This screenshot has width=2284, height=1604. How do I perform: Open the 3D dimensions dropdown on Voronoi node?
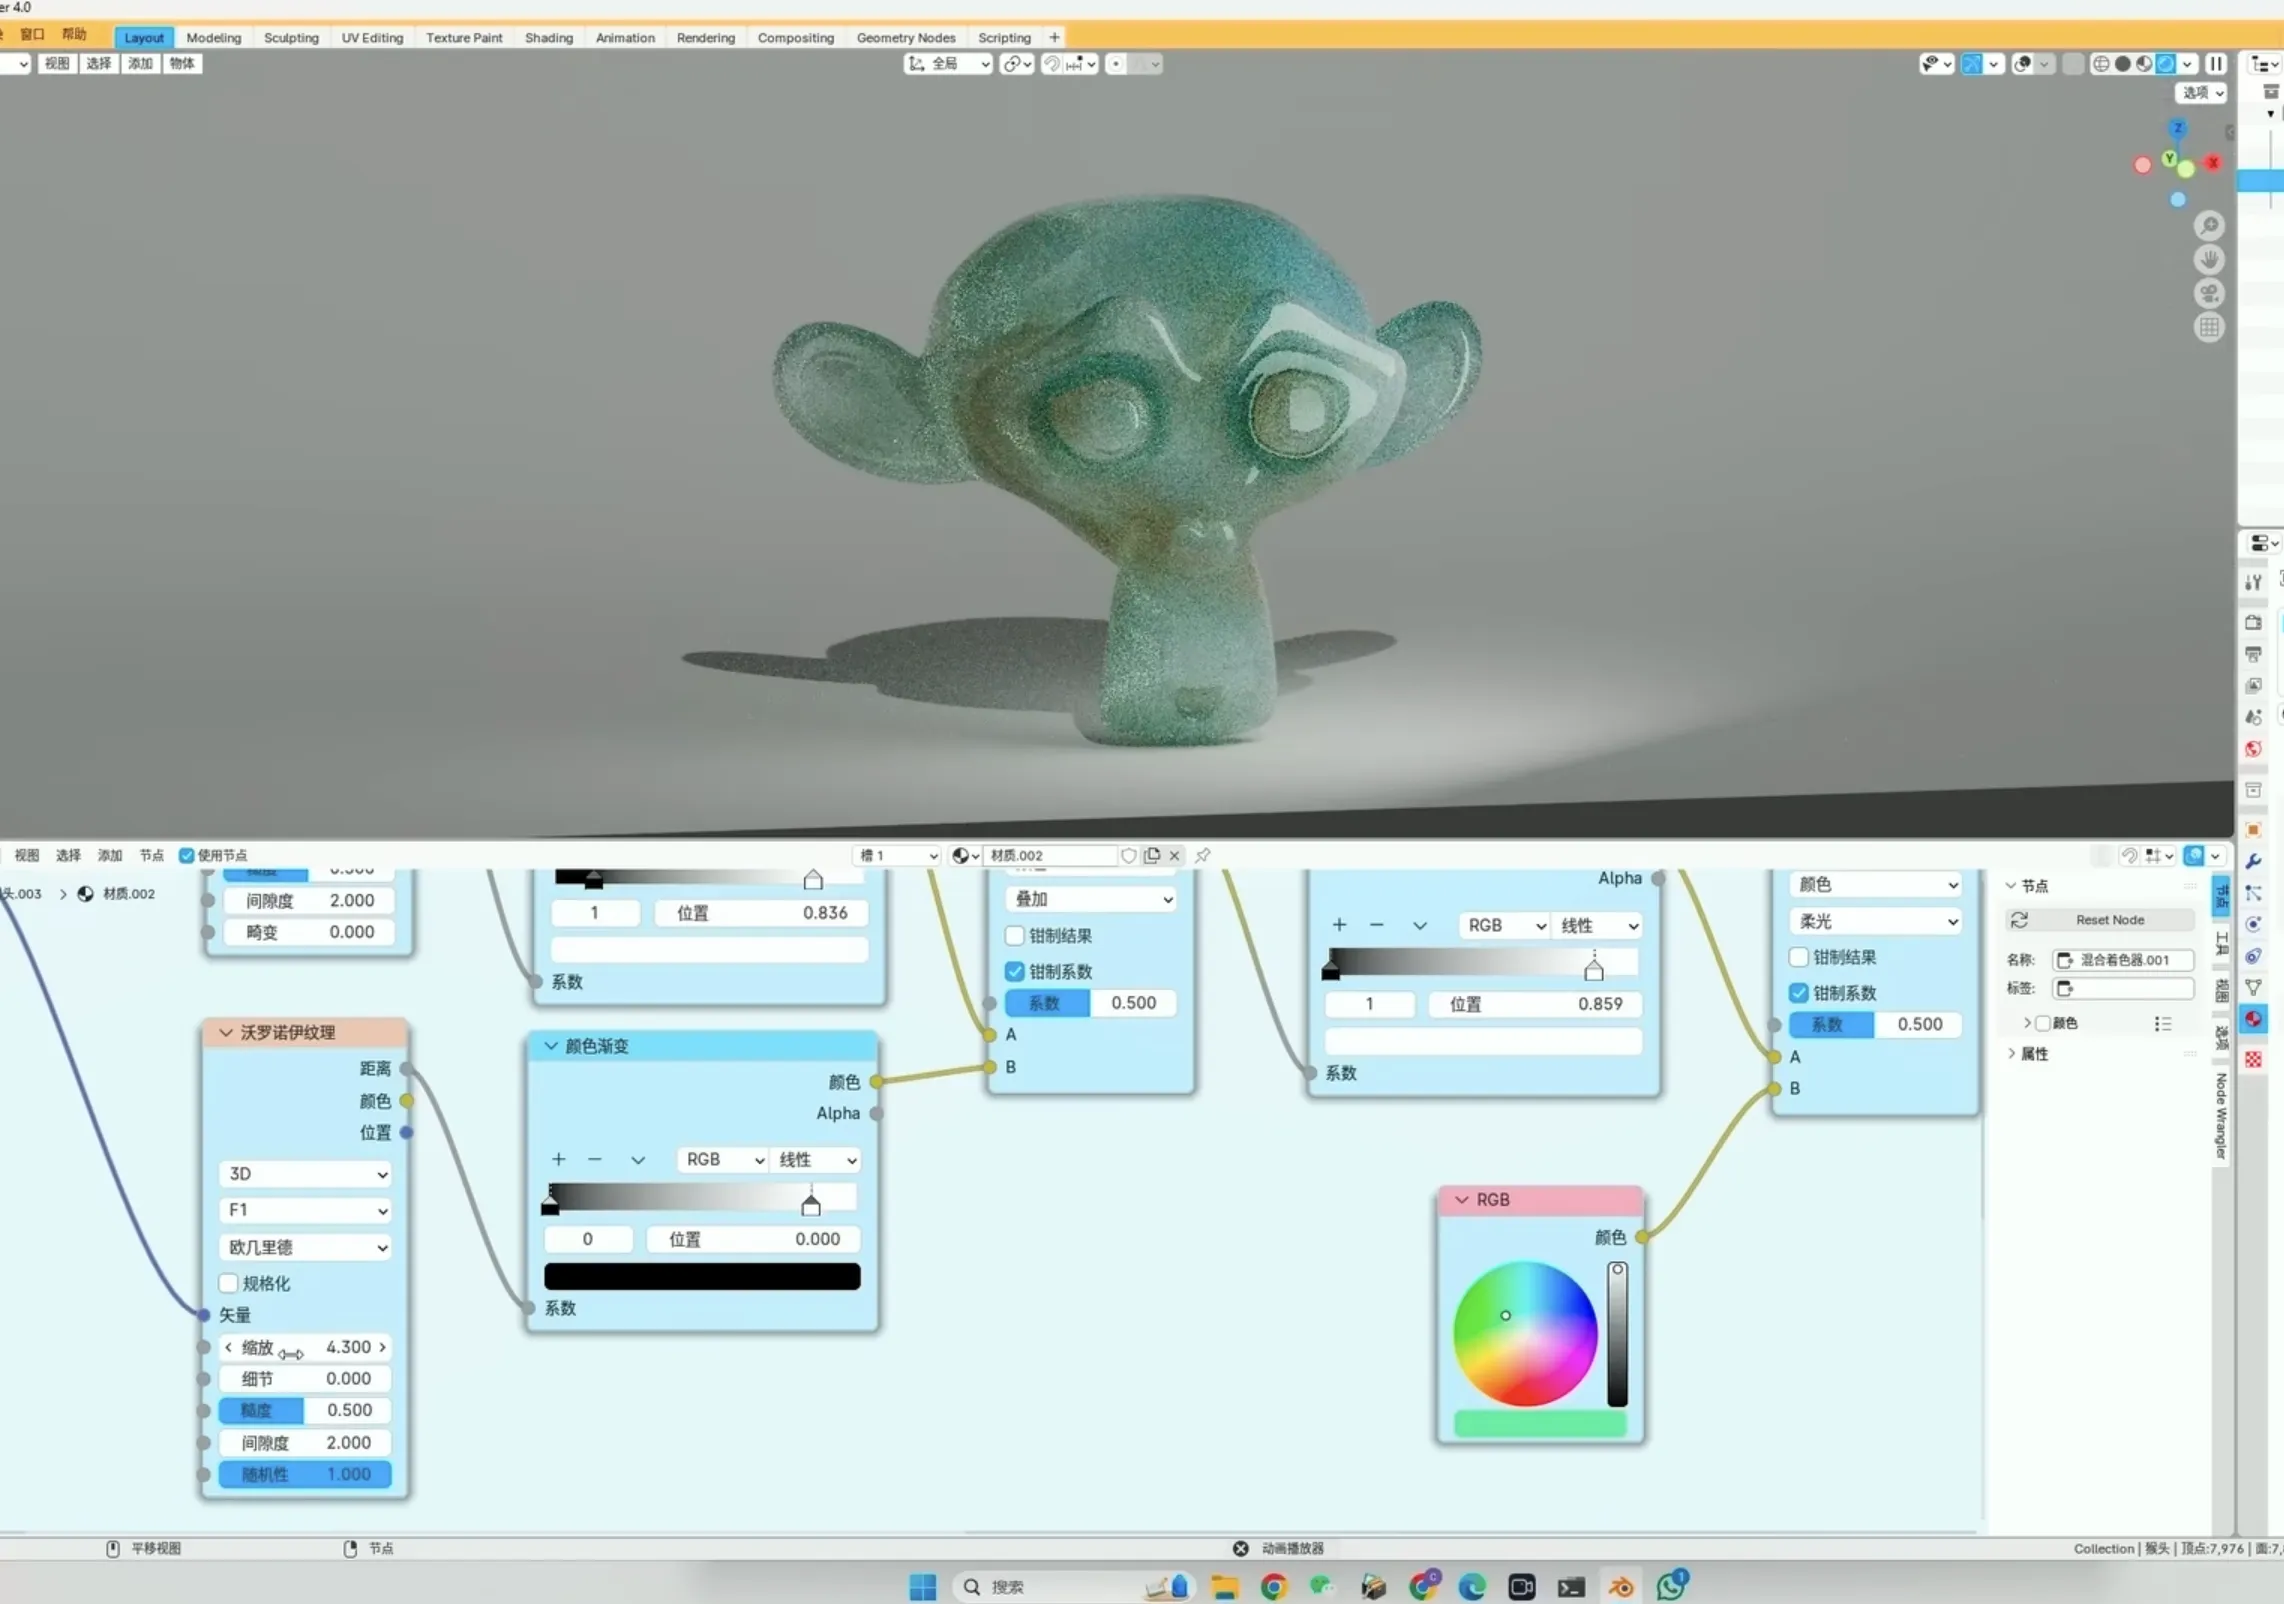click(304, 1174)
